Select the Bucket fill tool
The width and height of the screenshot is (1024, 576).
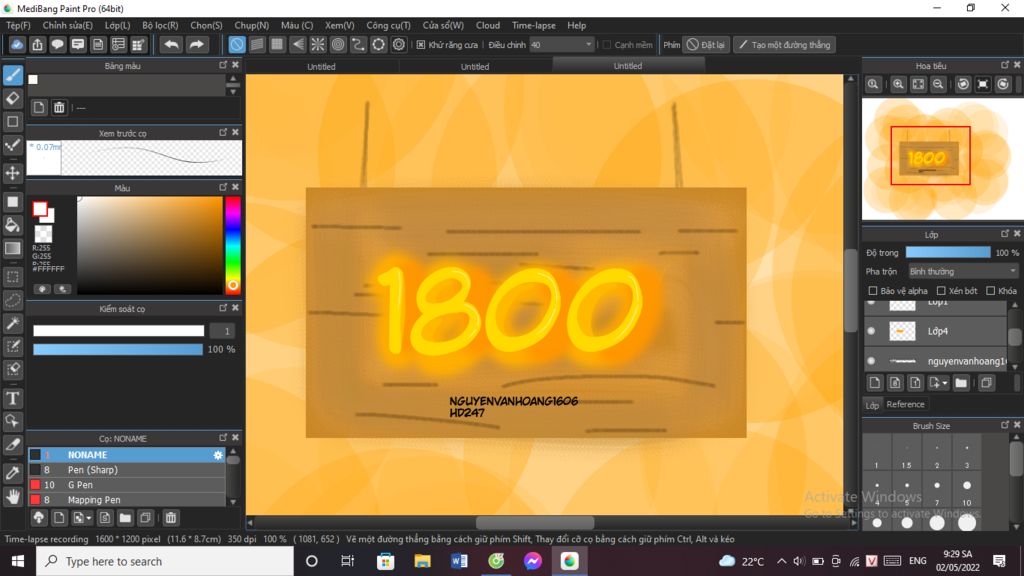coord(13,225)
